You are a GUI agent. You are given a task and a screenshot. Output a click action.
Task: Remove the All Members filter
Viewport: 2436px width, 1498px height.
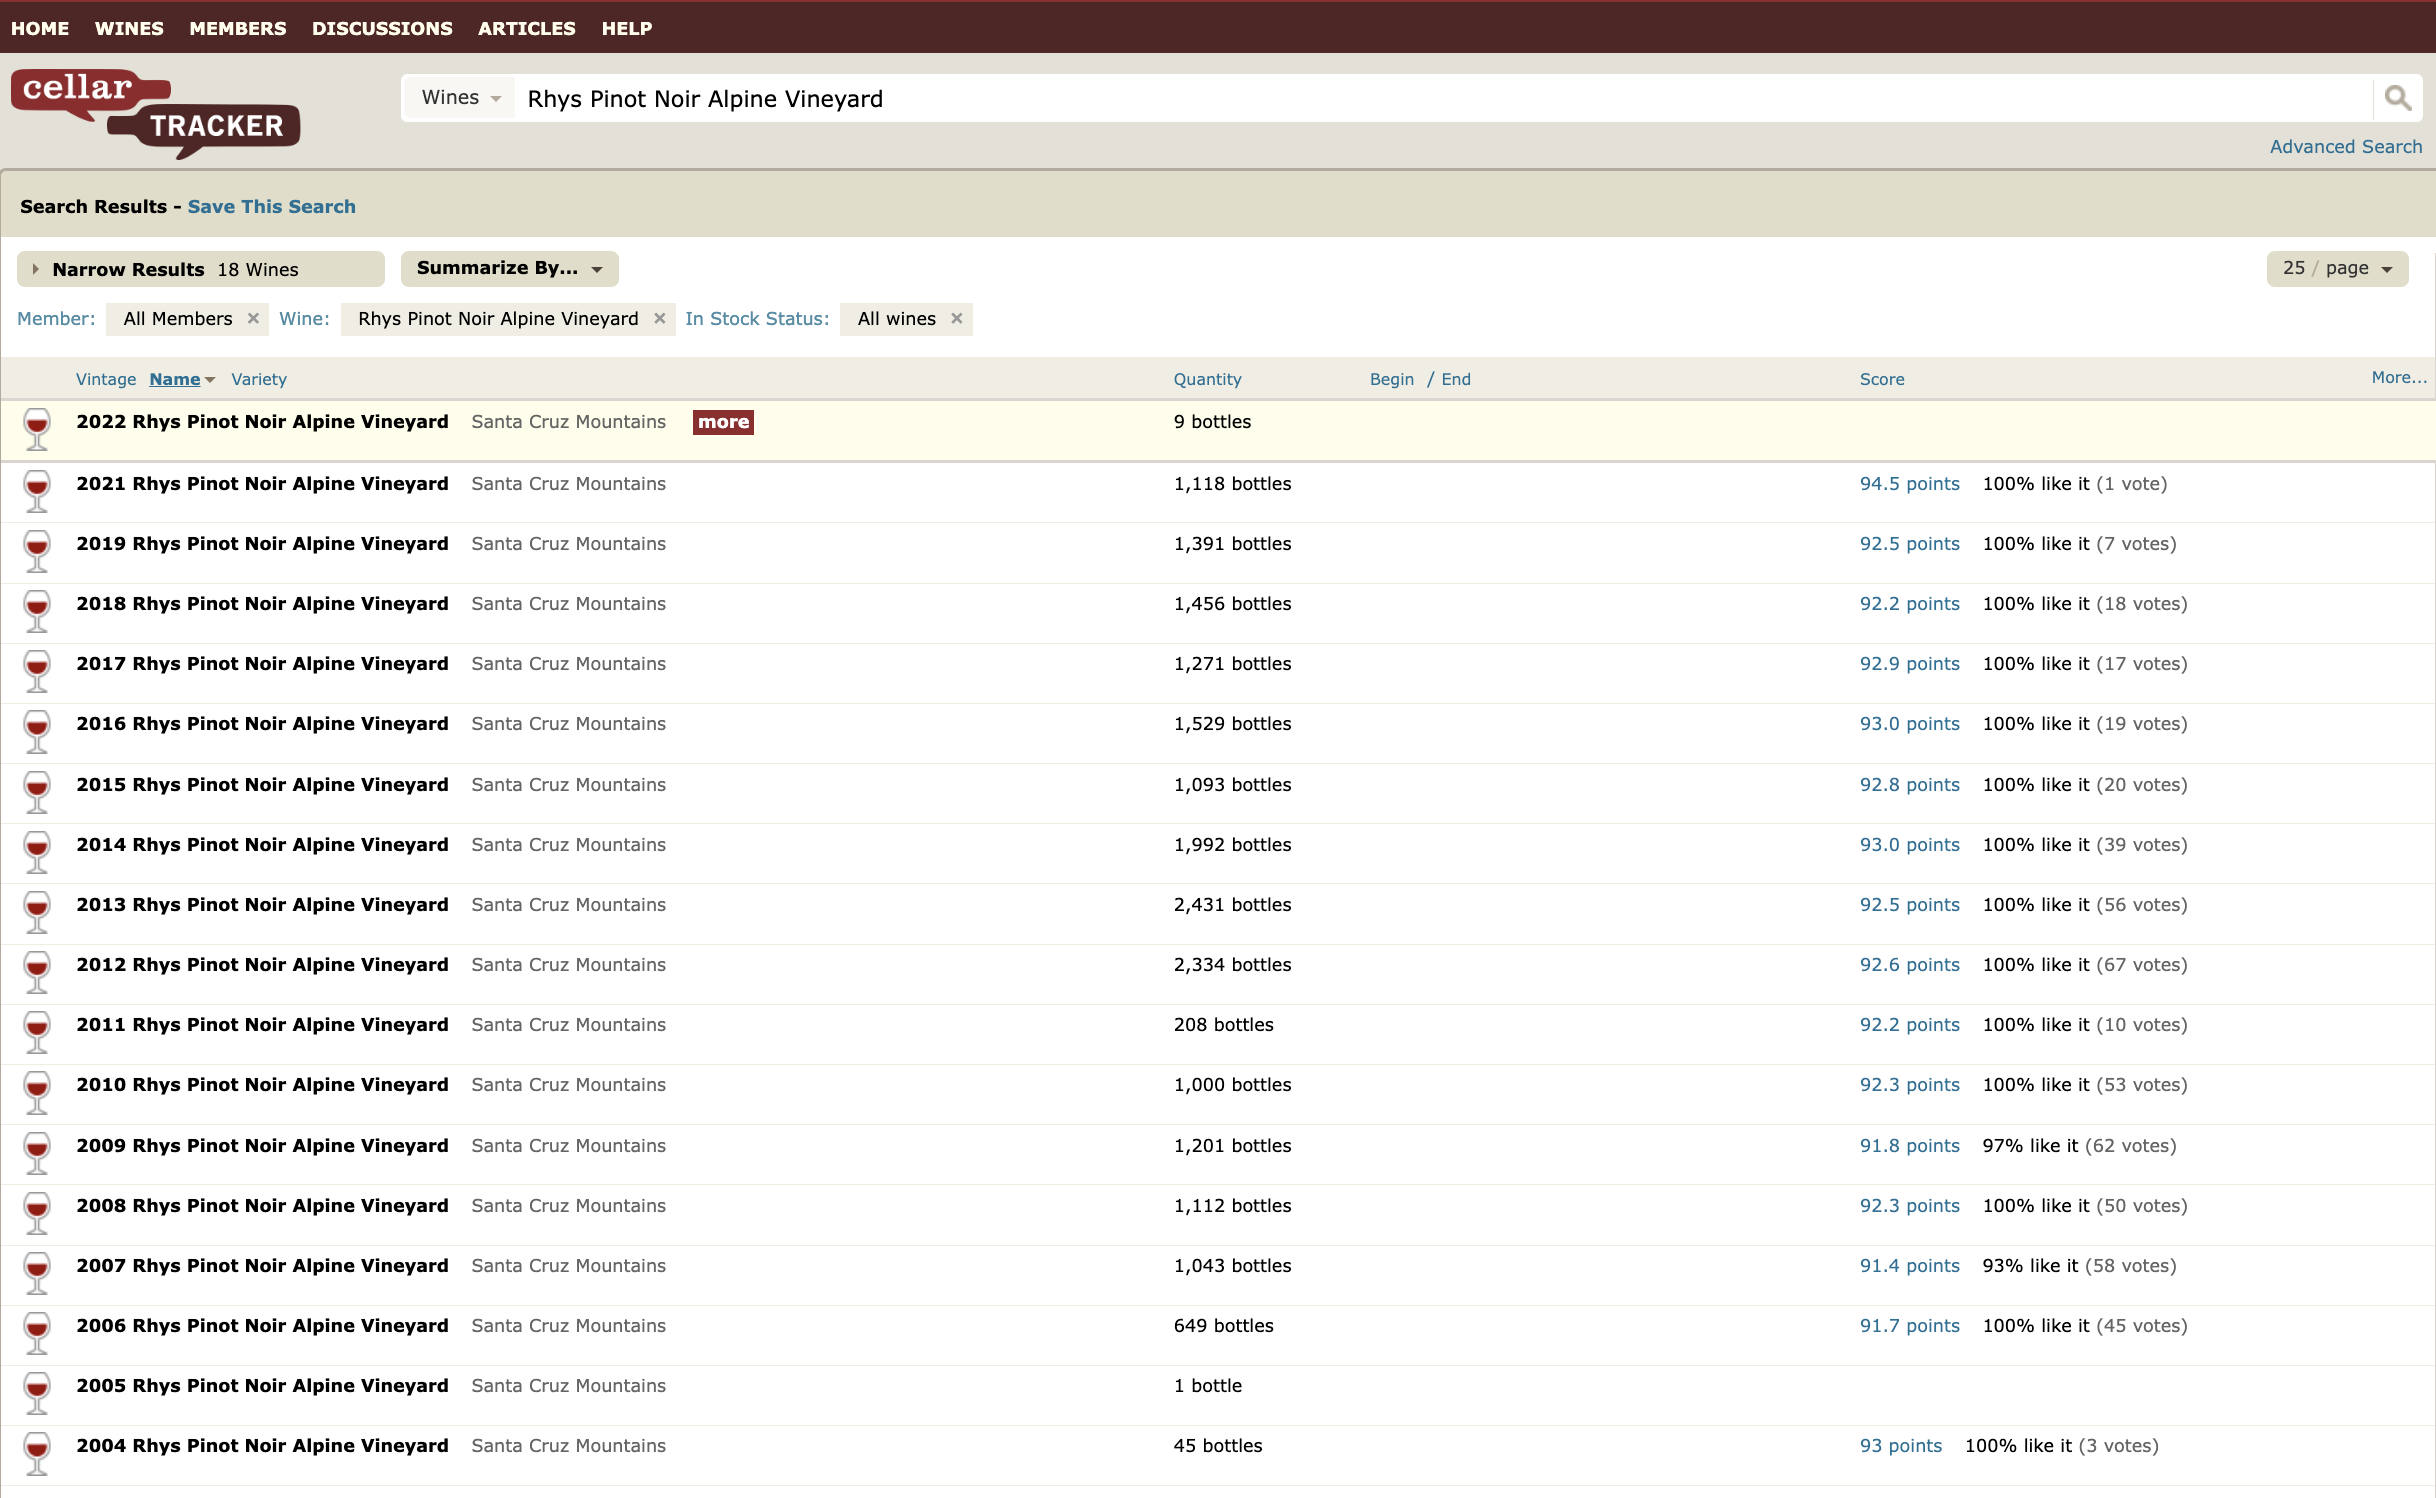[x=253, y=319]
